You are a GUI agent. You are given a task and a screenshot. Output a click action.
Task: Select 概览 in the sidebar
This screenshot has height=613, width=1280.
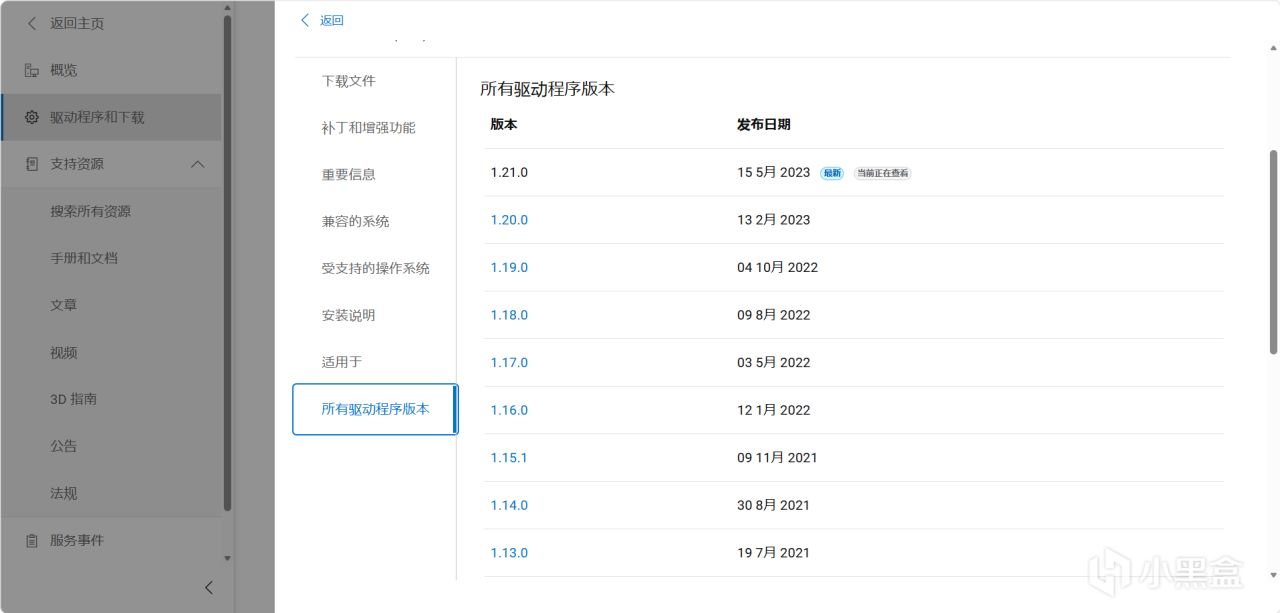[64, 70]
